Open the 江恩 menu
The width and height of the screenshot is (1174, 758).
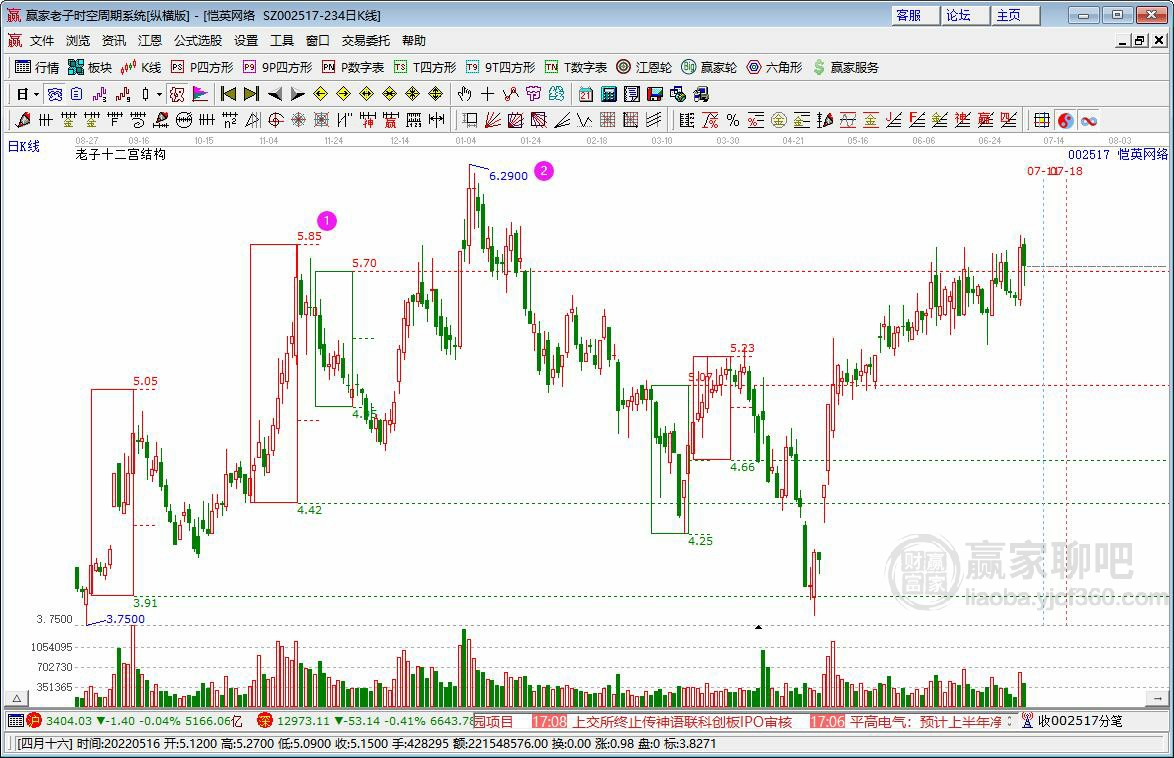[150, 40]
